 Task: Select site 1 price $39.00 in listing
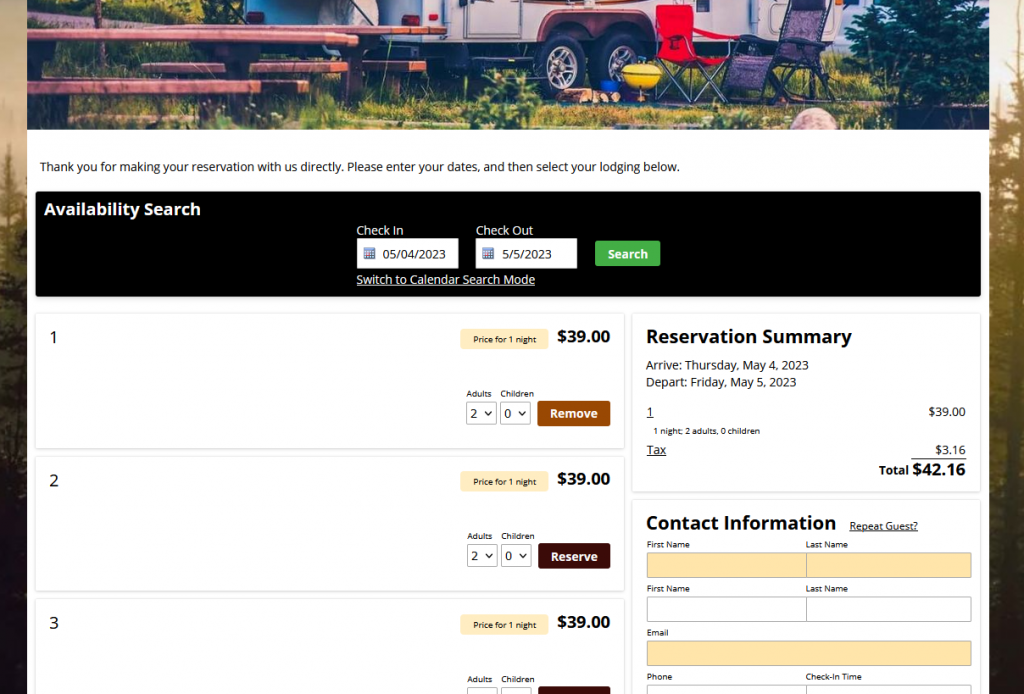[583, 336]
